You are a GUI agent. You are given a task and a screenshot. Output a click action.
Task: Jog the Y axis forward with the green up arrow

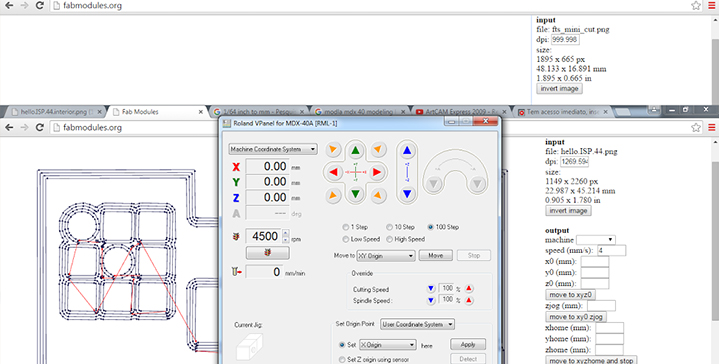click(355, 151)
